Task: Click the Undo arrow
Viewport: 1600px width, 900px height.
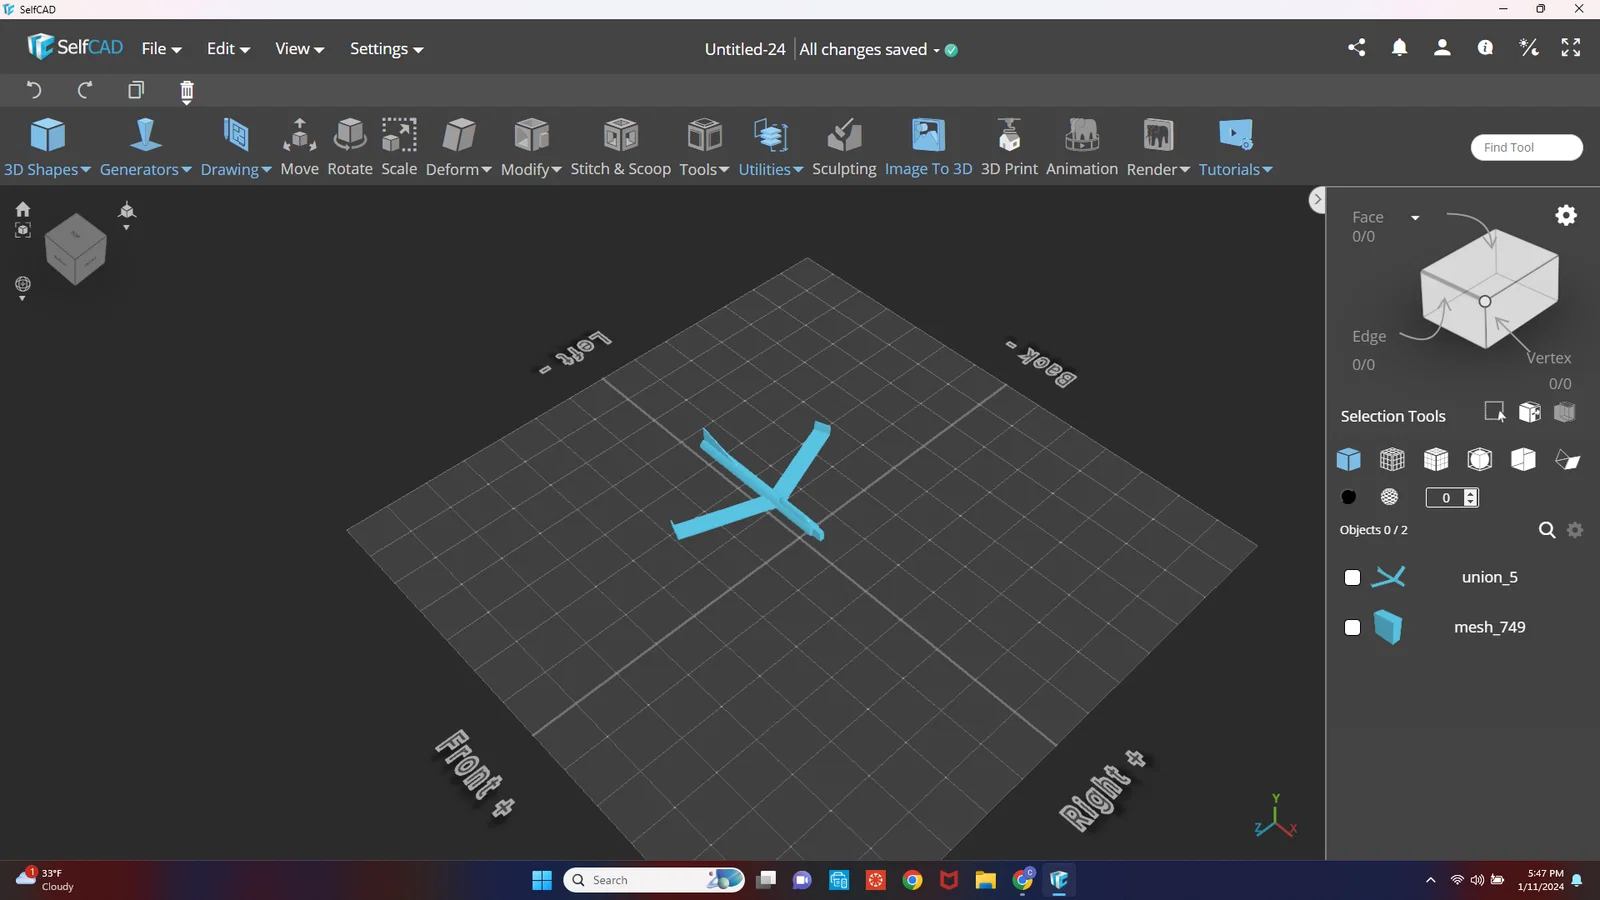Action: pos(34,91)
